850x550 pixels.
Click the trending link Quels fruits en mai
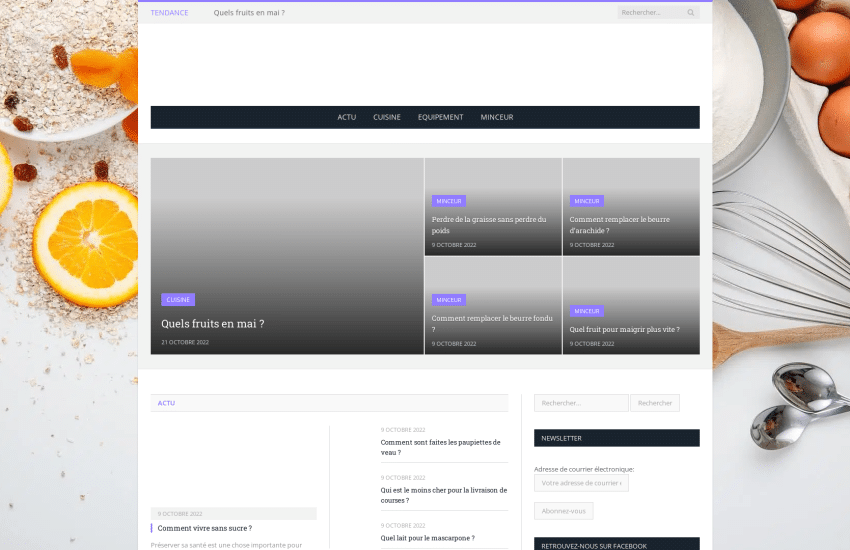point(249,13)
